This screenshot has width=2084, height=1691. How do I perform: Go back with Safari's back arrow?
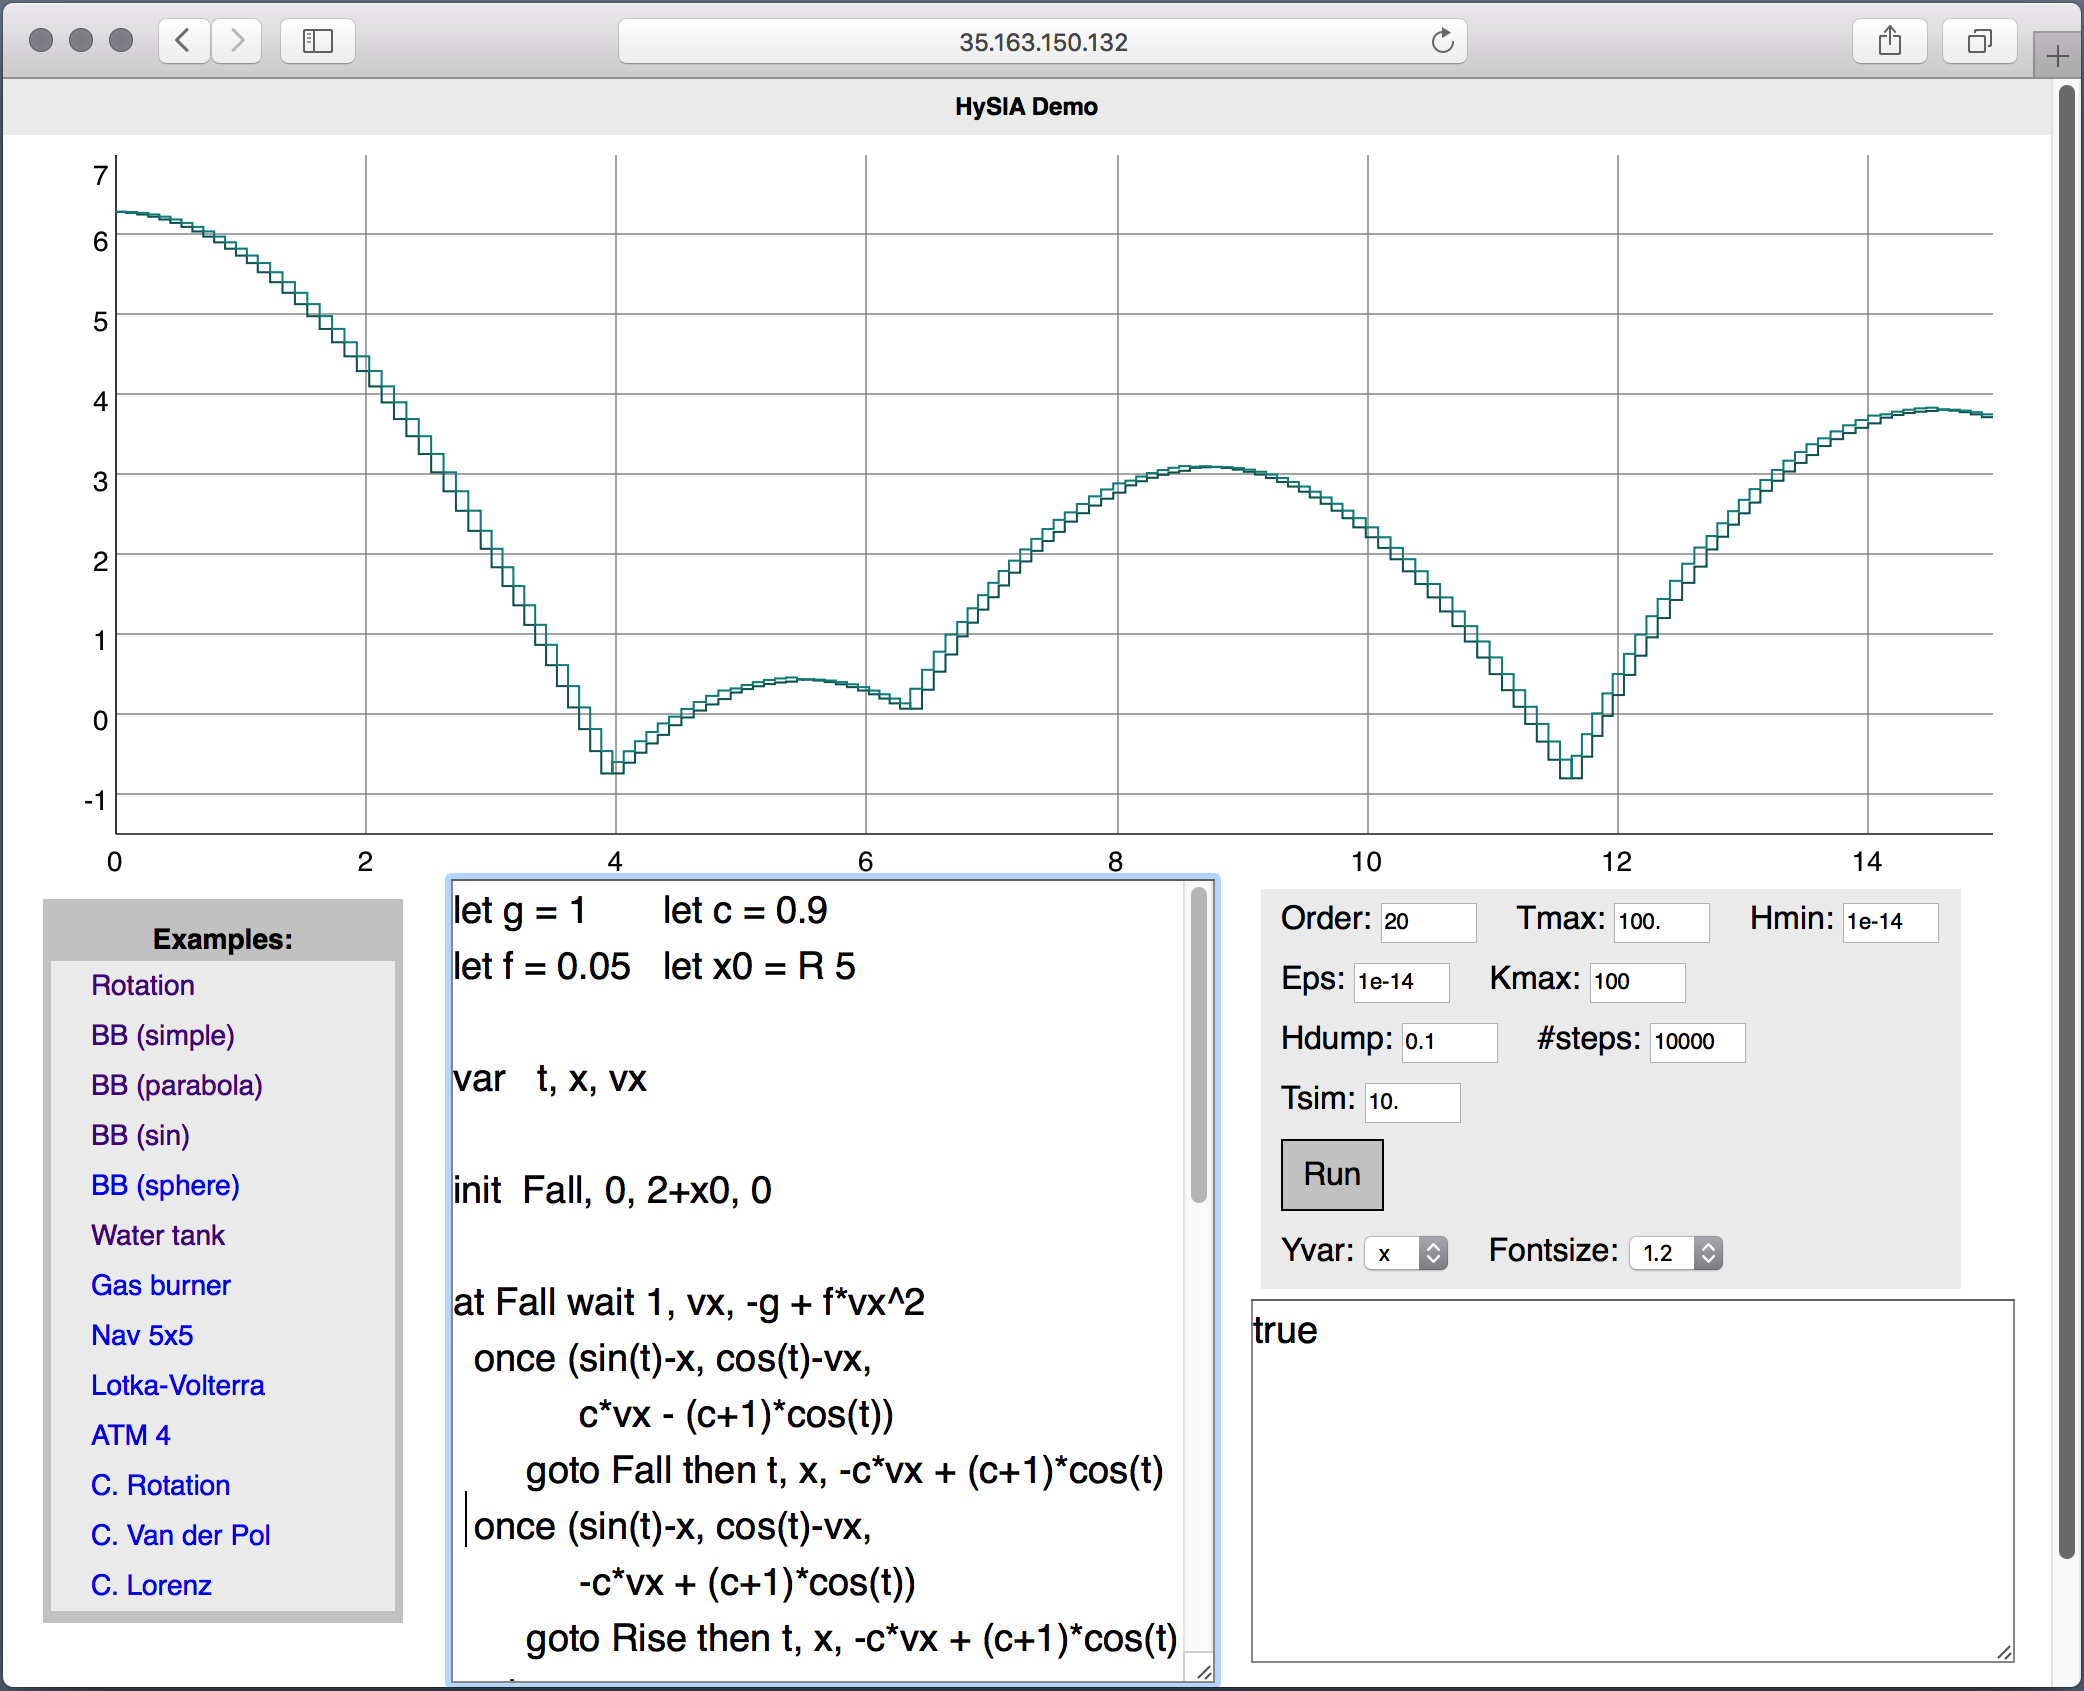(184, 41)
